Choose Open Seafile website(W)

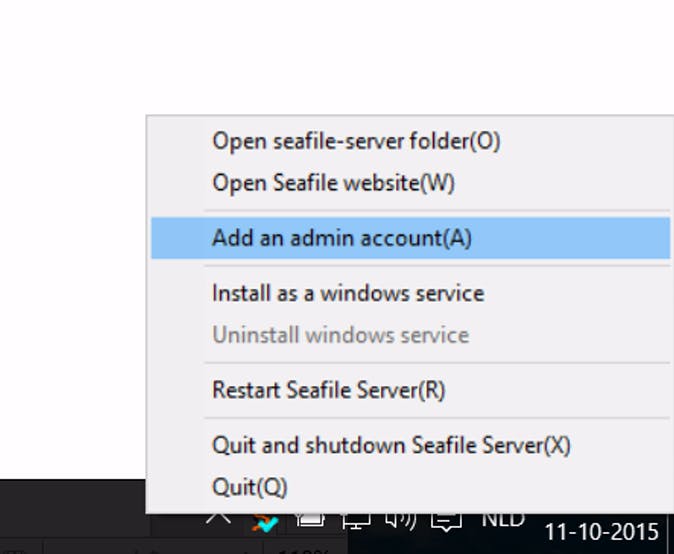click(x=333, y=184)
